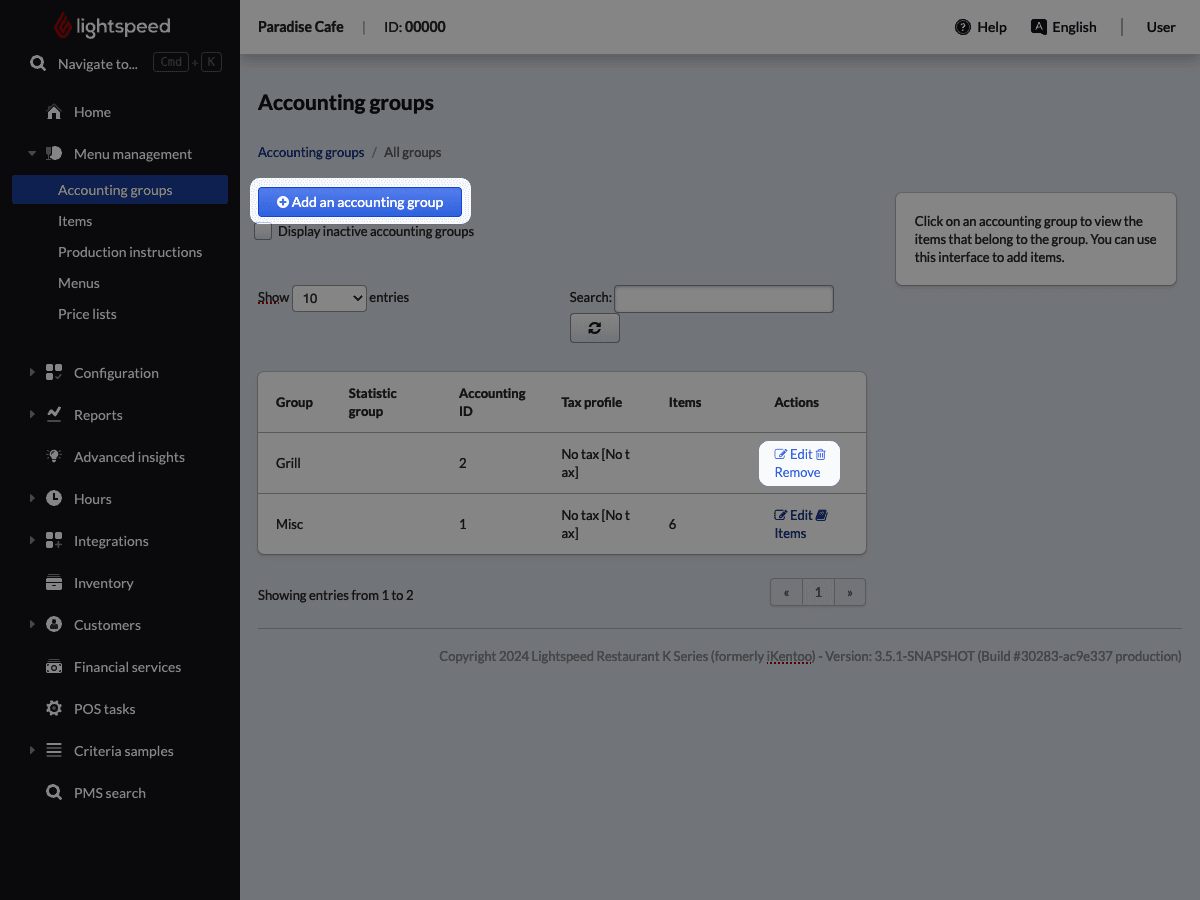This screenshot has height=900, width=1200.
Task: Click the refresh icon below the search field
Action: tap(594, 327)
